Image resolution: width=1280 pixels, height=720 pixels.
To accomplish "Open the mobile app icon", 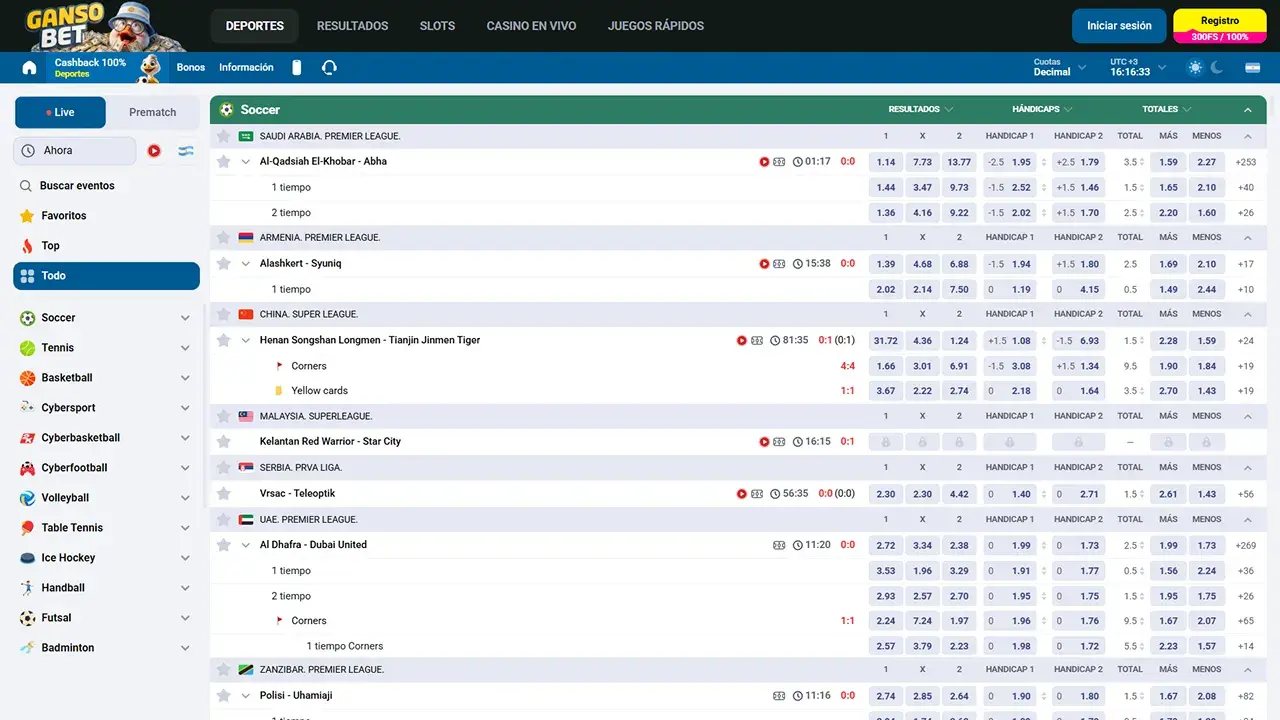I will pos(296,68).
